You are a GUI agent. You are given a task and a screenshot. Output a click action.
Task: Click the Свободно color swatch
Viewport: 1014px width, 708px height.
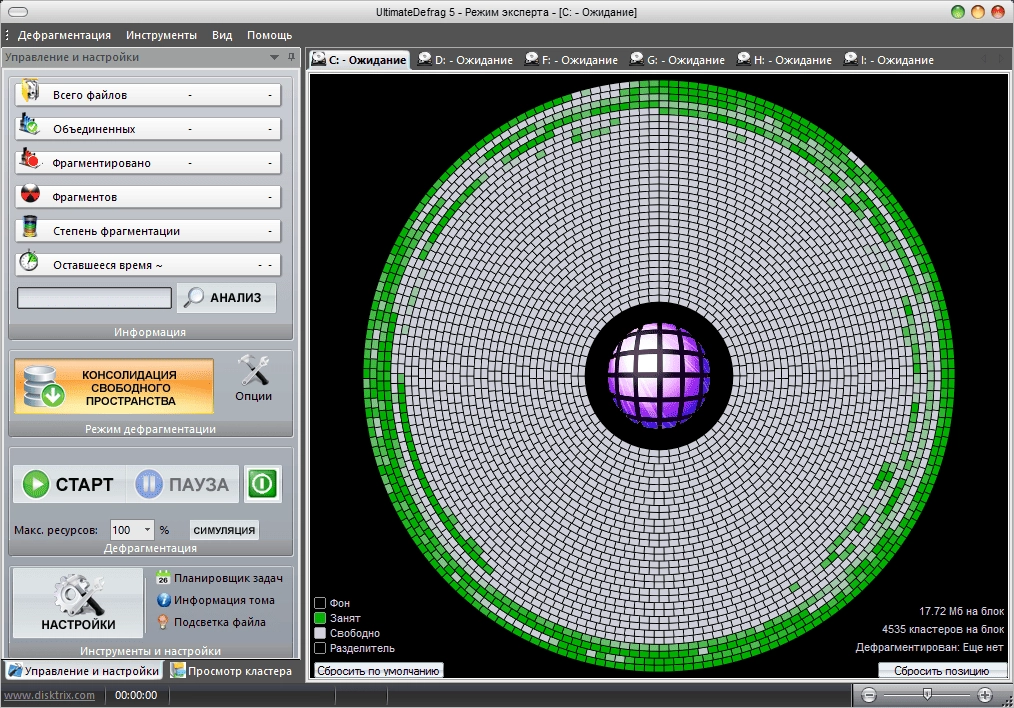point(319,633)
